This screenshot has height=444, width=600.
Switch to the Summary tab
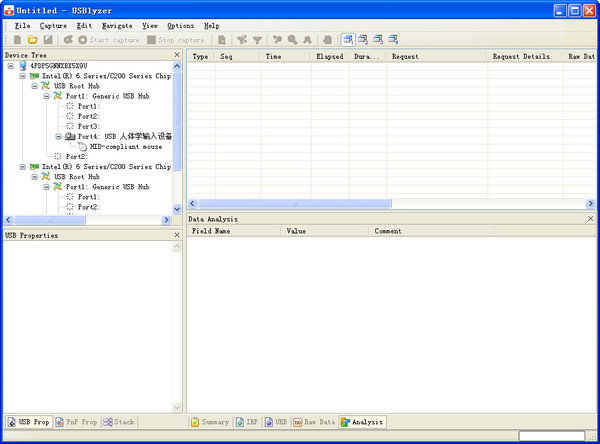210,422
